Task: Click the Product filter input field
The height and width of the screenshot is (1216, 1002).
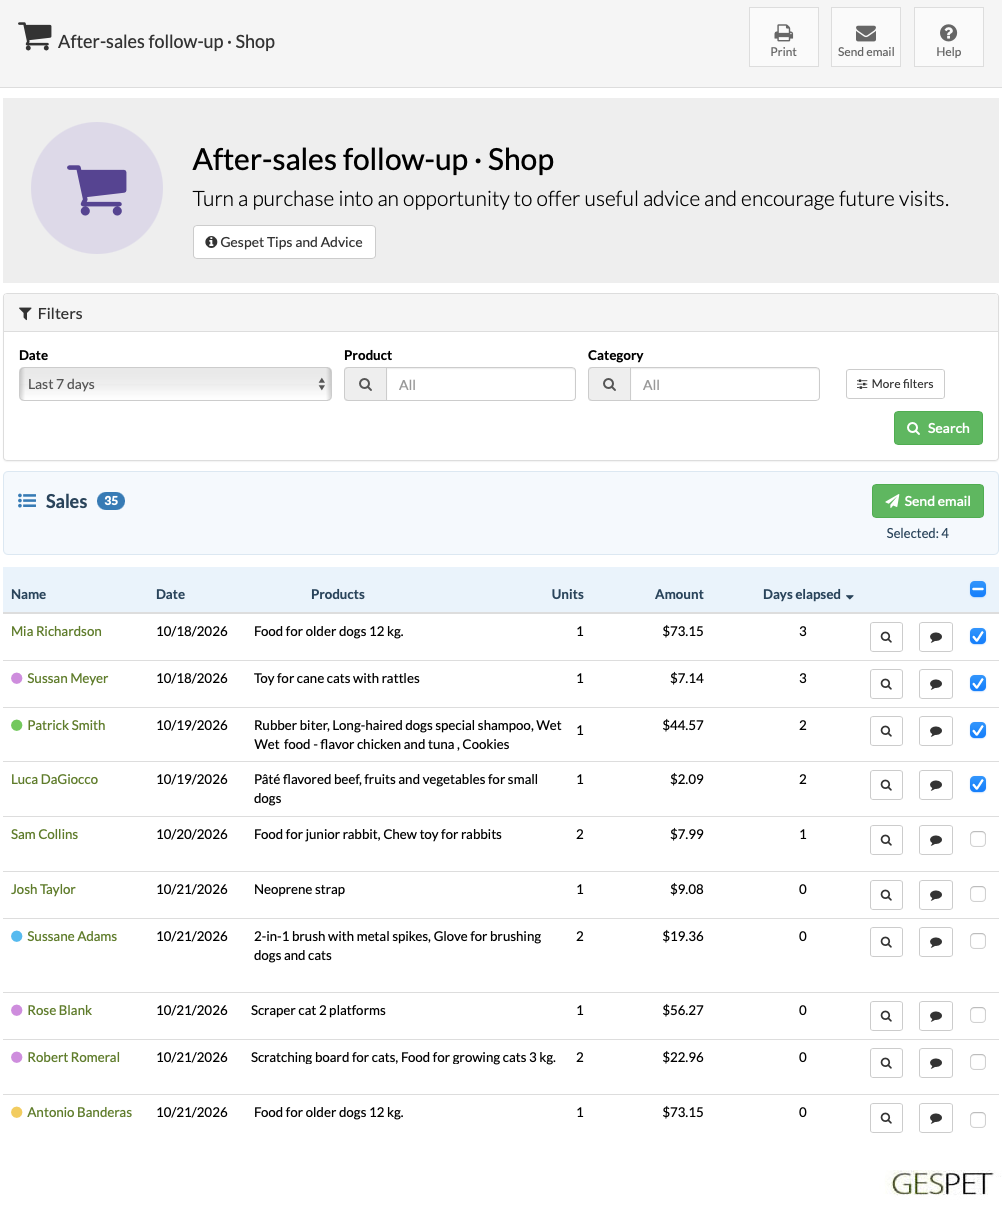Action: 481,384
